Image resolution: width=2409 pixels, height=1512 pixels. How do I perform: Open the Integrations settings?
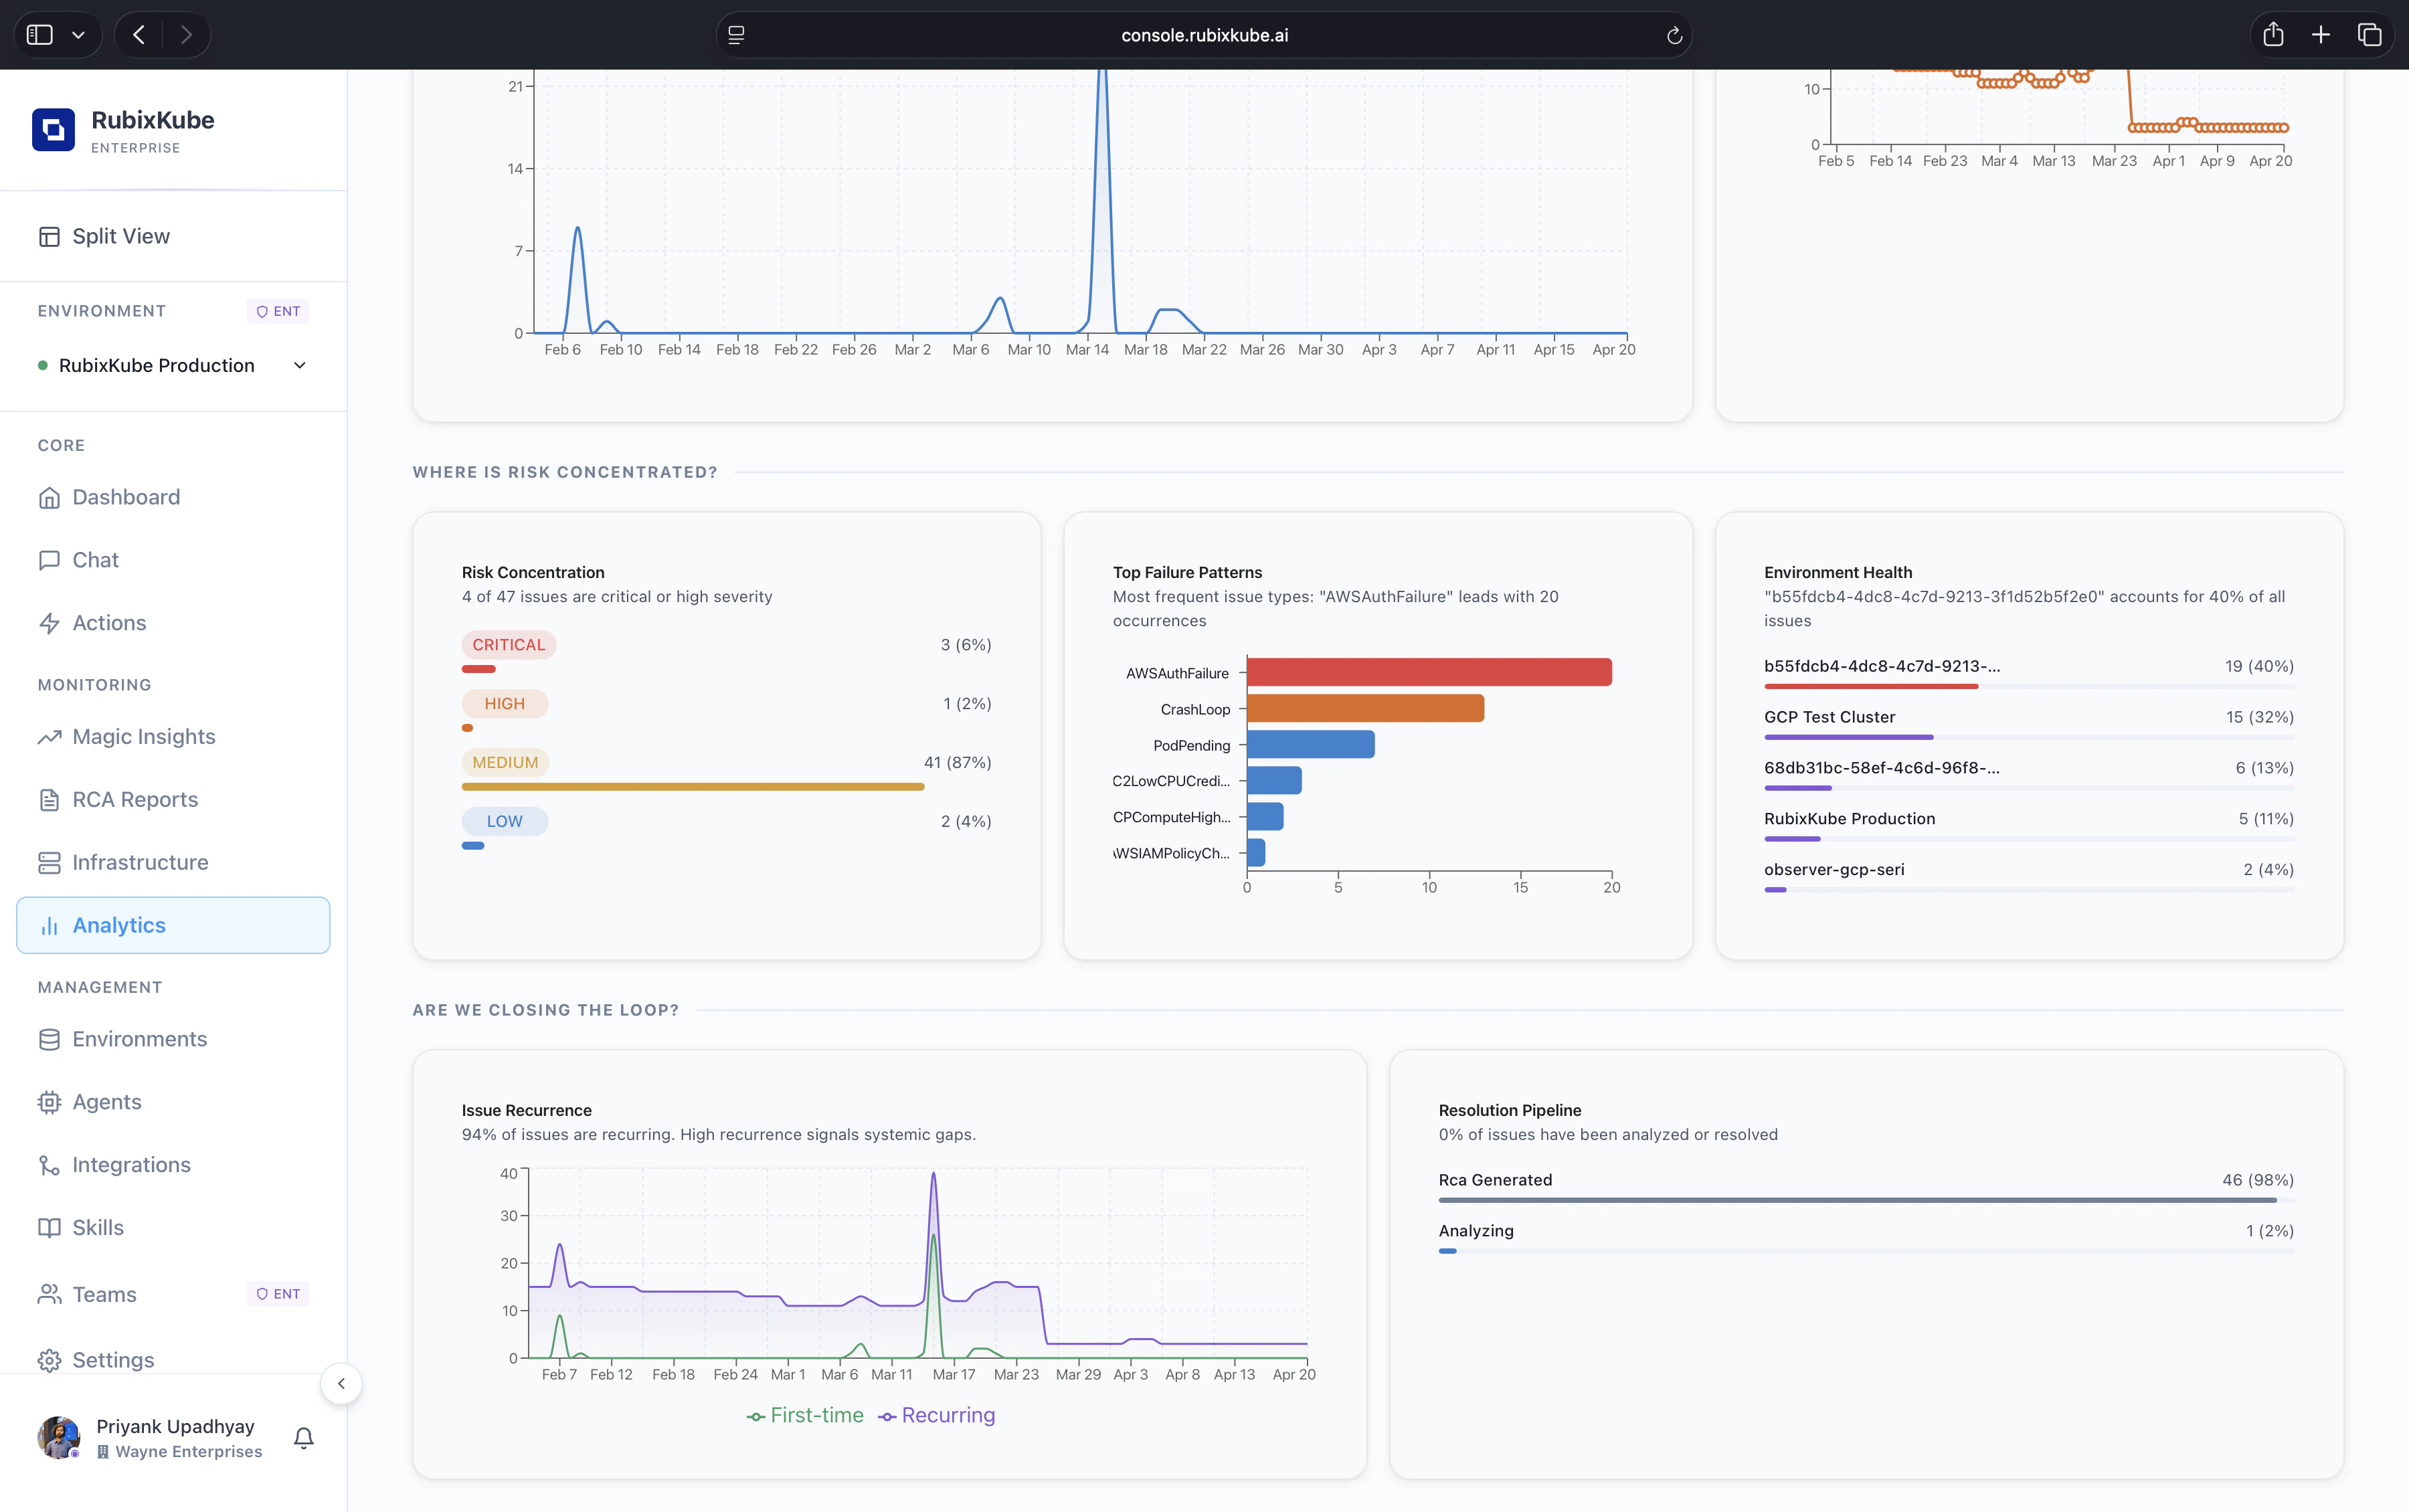click(x=131, y=1165)
